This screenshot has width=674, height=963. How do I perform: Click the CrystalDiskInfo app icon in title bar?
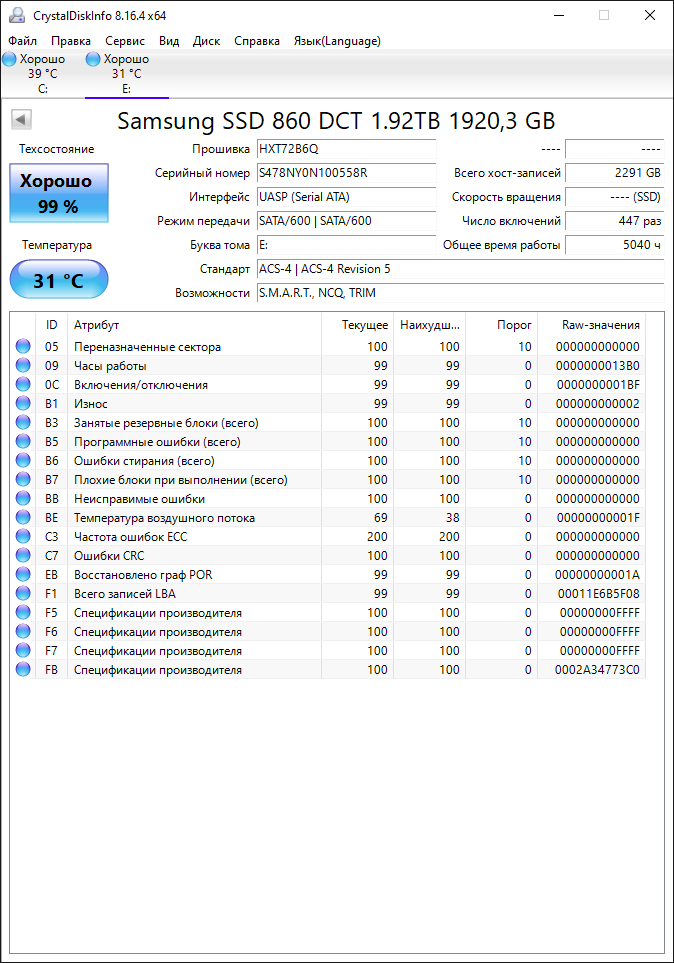tap(17, 15)
